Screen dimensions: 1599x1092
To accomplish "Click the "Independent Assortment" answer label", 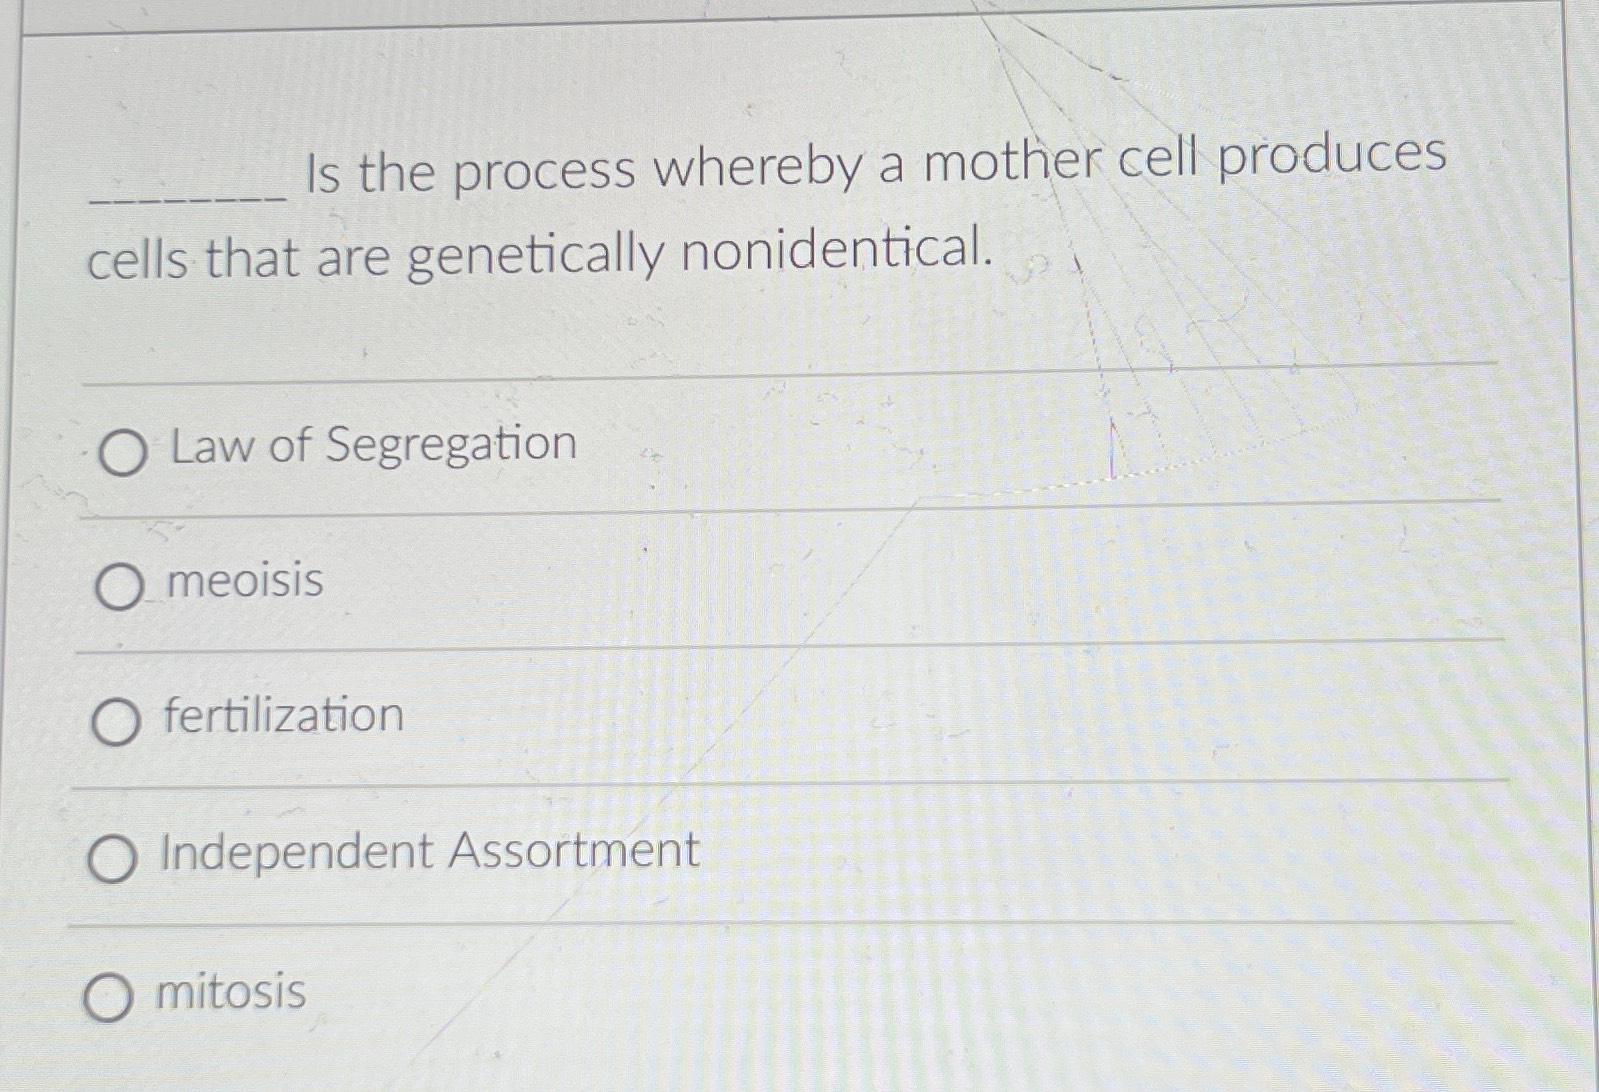I will point(430,852).
